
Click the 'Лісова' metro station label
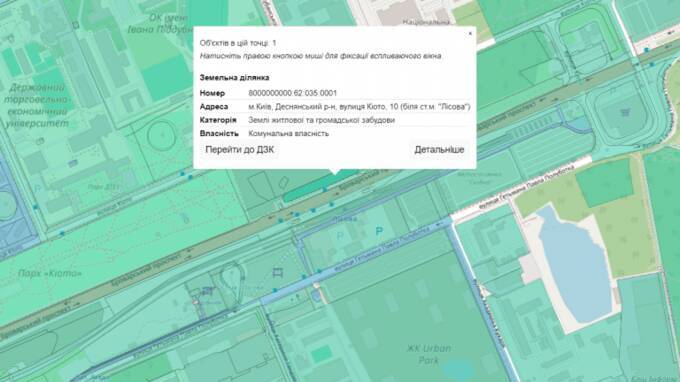point(346,219)
